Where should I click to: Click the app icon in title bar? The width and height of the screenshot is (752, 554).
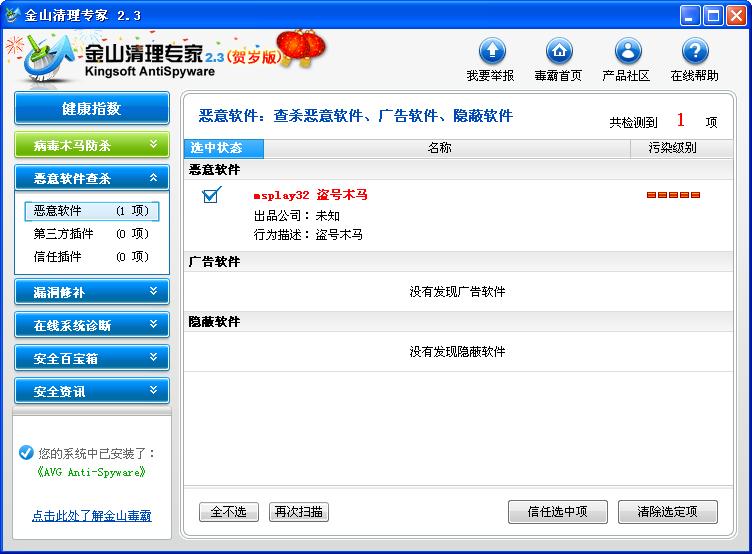pyautogui.click(x=12, y=15)
